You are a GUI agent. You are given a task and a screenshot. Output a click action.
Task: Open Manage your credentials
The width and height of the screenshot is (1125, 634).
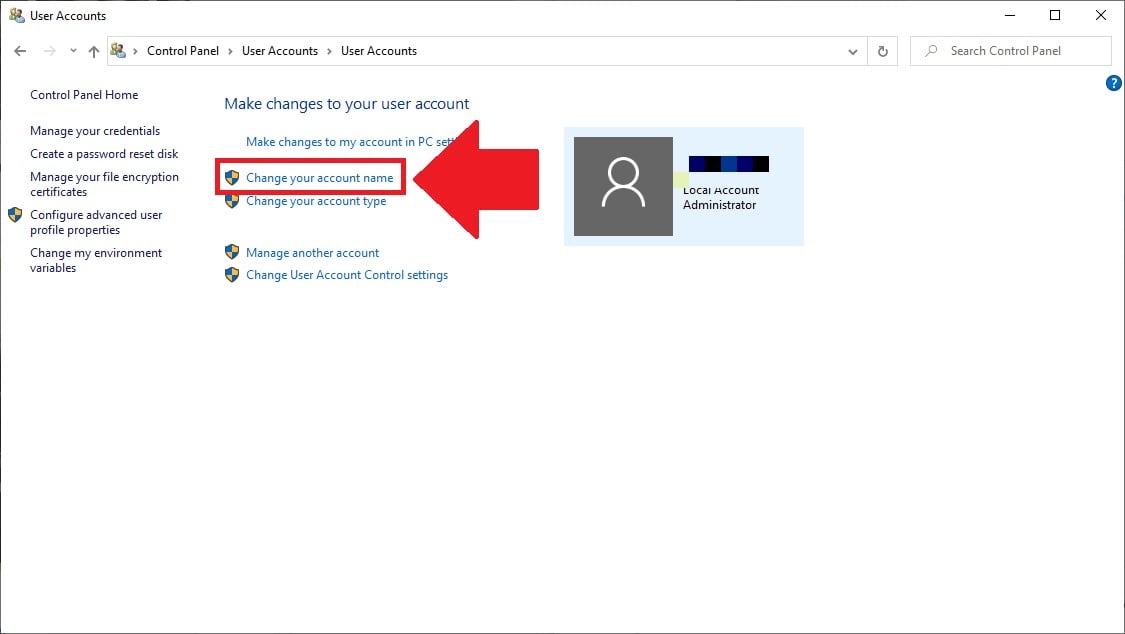pyautogui.click(x=95, y=131)
